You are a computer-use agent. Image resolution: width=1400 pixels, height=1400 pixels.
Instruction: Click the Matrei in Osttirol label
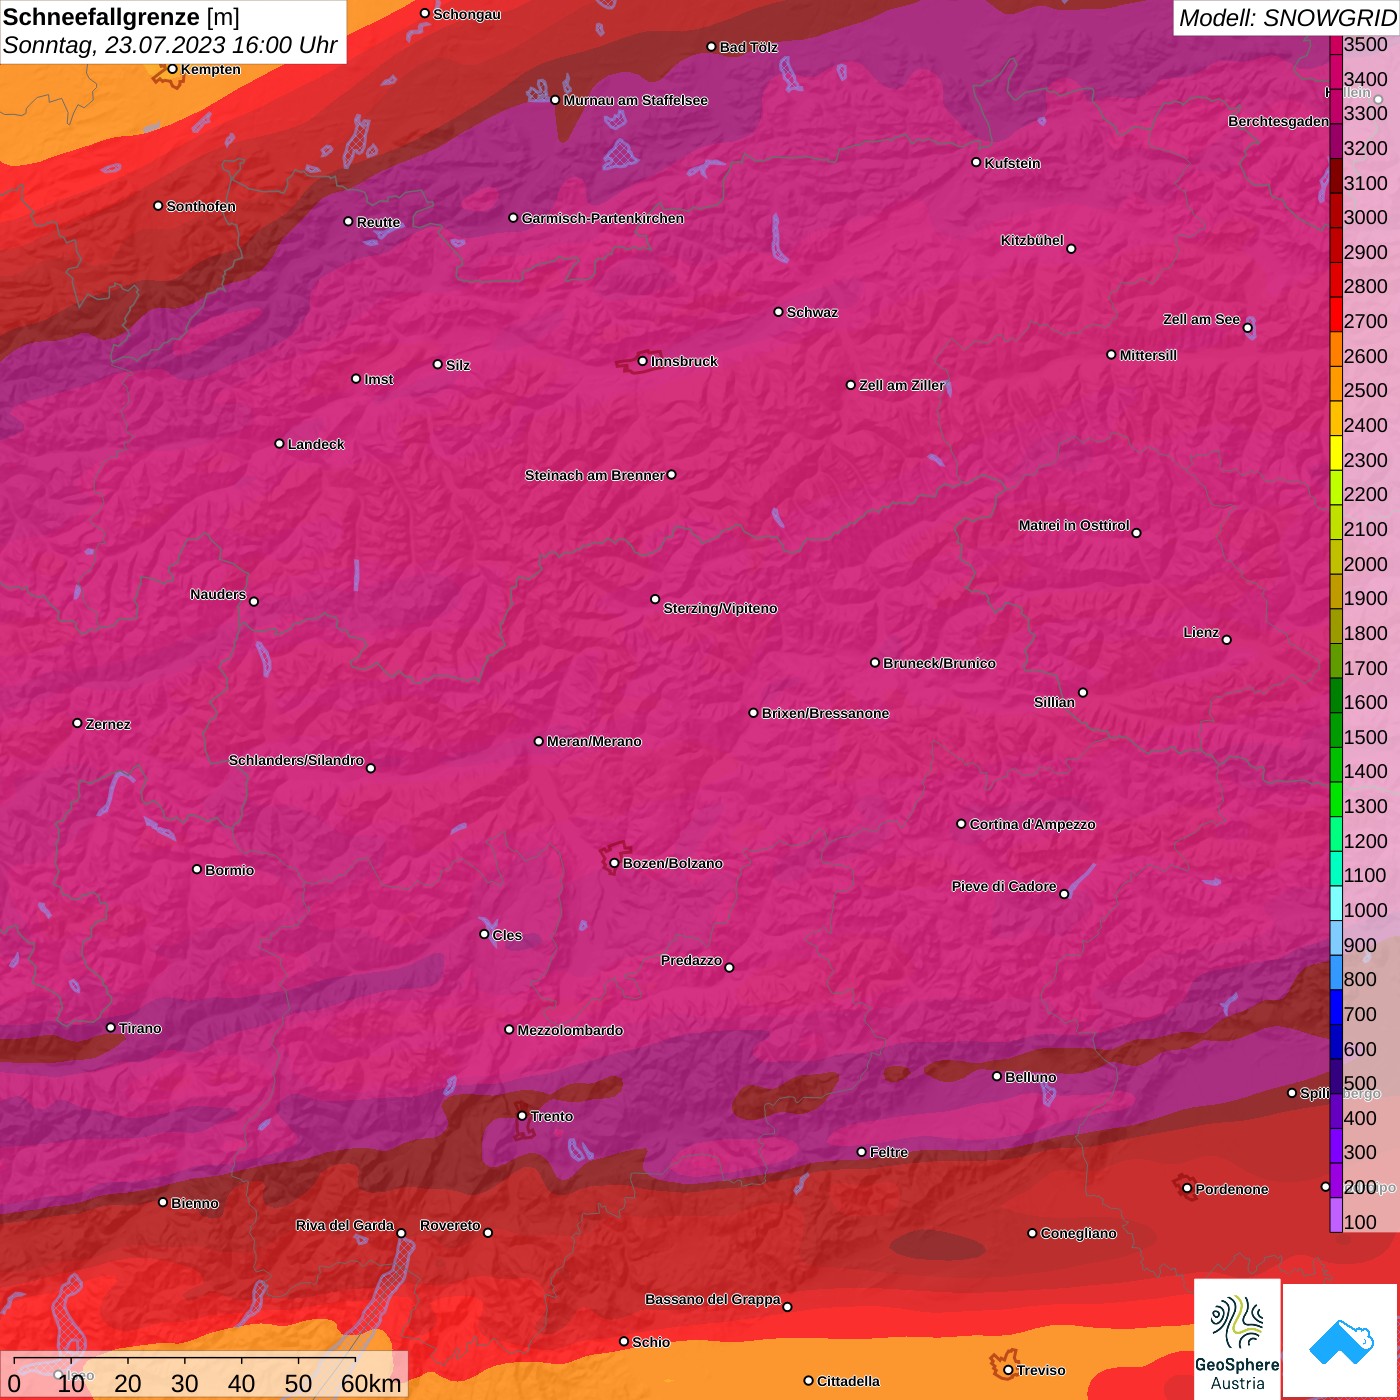point(1074,525)
